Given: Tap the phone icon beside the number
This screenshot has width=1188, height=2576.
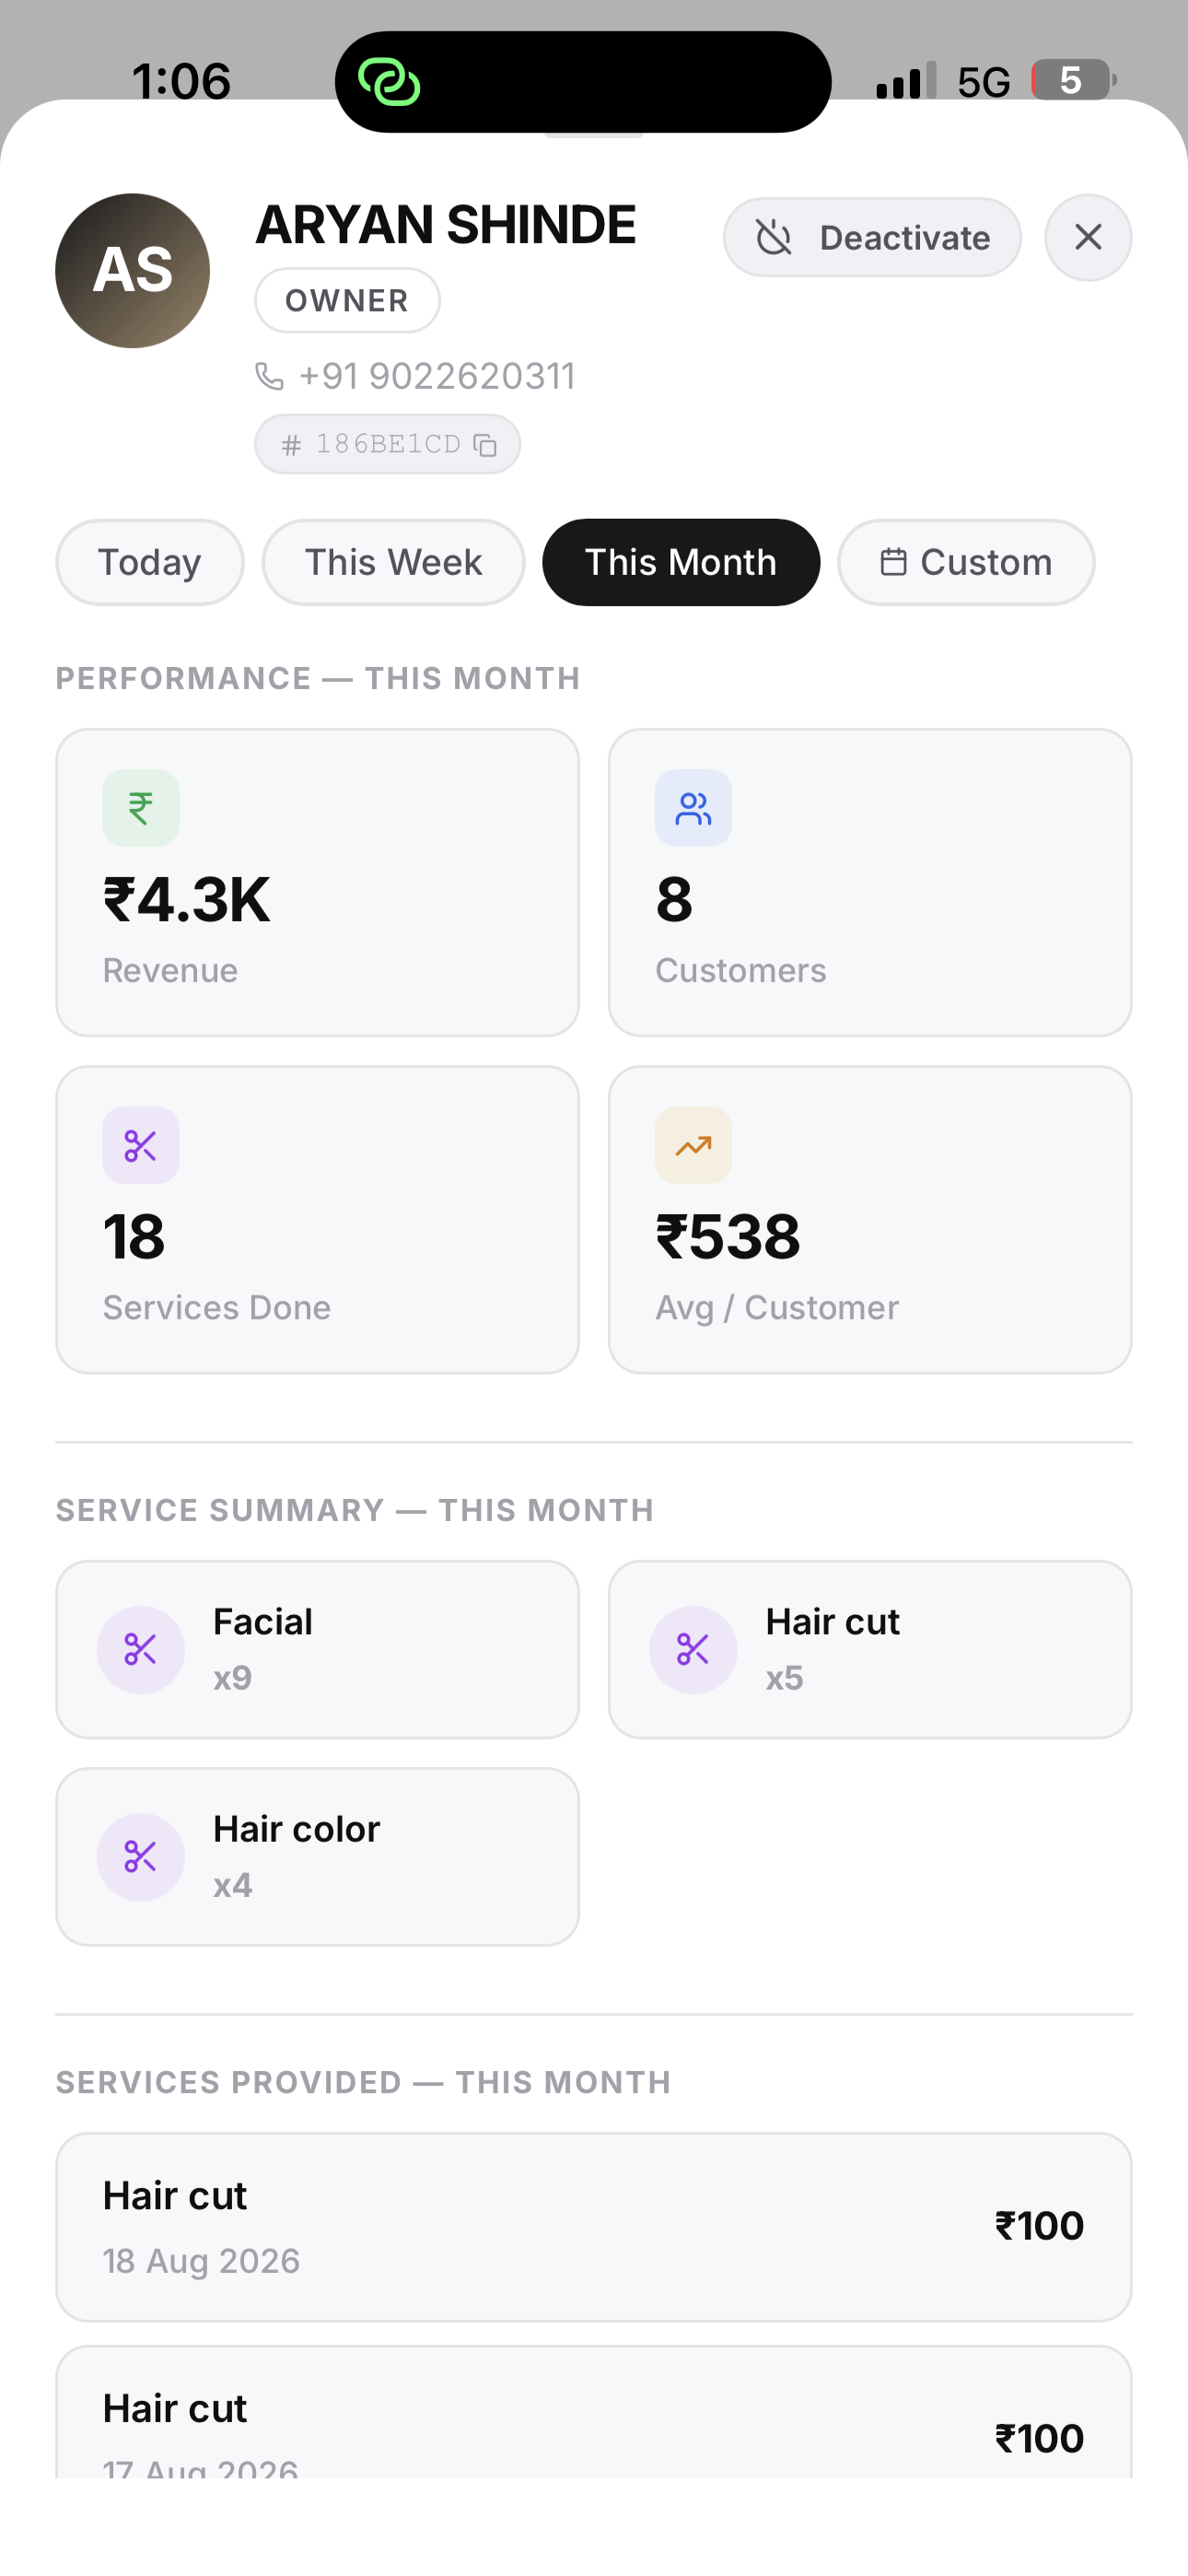Looking at the screenshot, I should pos(269,377).
